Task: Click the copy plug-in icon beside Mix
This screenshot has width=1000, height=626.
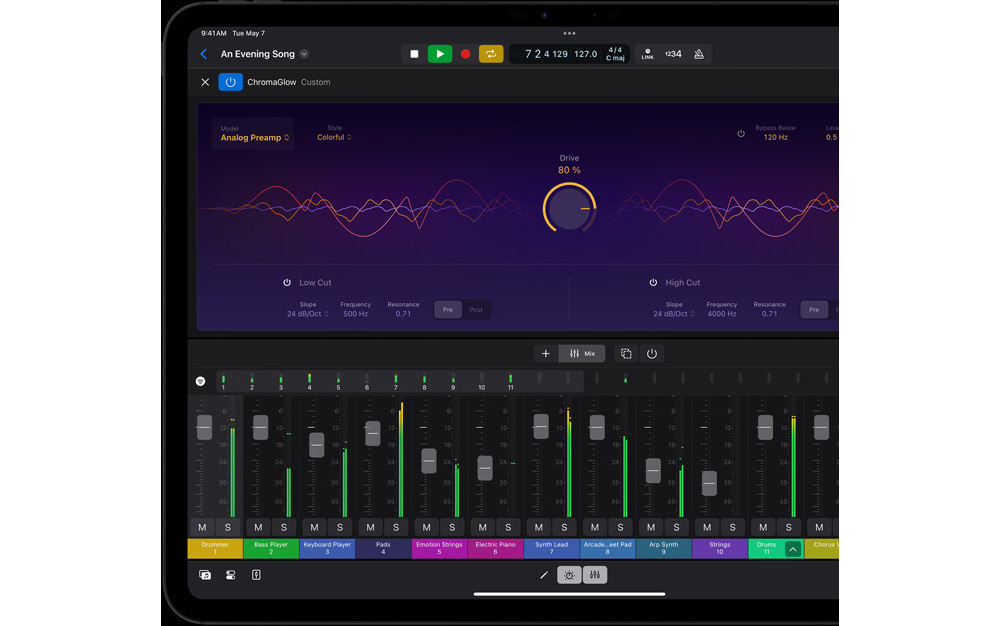Action: (x=626, y=354)
